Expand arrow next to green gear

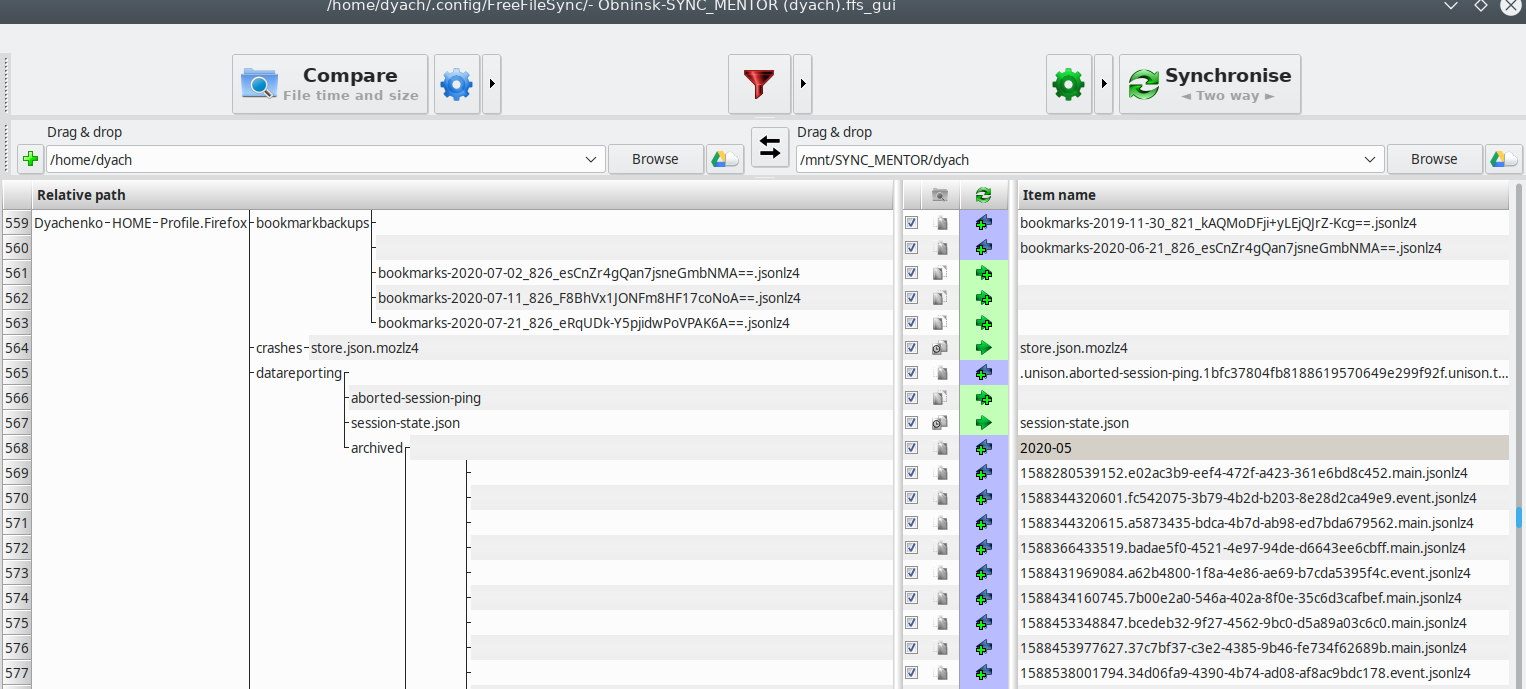click(x=1103, y=84)
